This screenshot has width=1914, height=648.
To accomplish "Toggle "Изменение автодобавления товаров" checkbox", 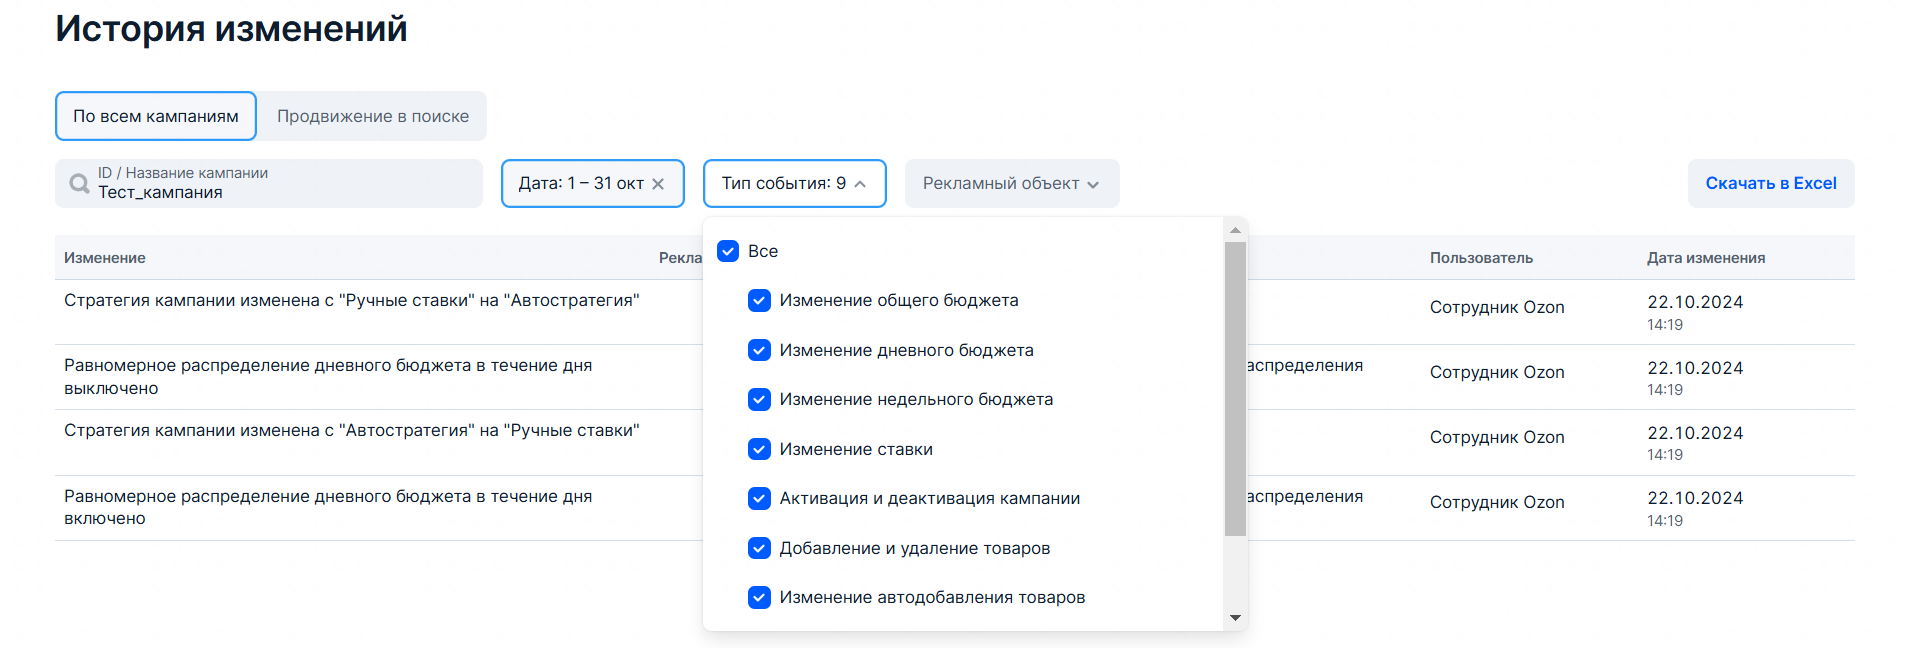I will [759, 598].
